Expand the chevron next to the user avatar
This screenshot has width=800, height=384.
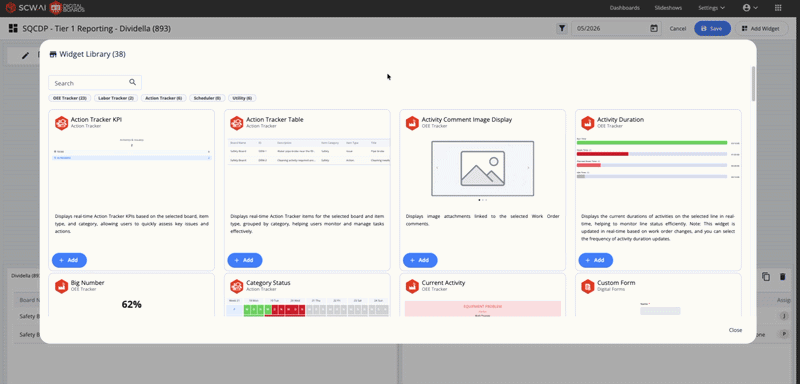click(756, 8)
